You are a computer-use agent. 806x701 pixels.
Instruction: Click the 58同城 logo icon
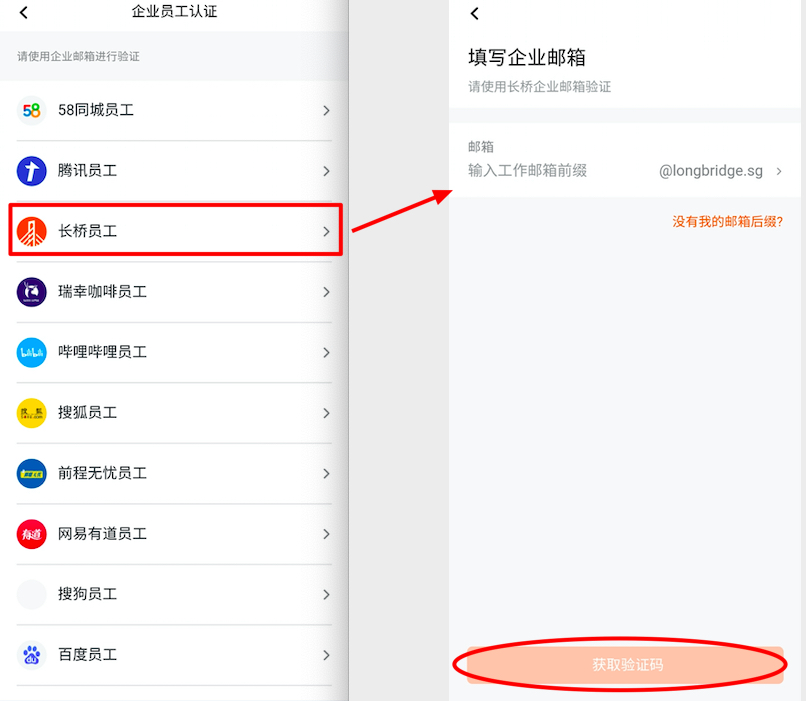click(x=31, y=110)
